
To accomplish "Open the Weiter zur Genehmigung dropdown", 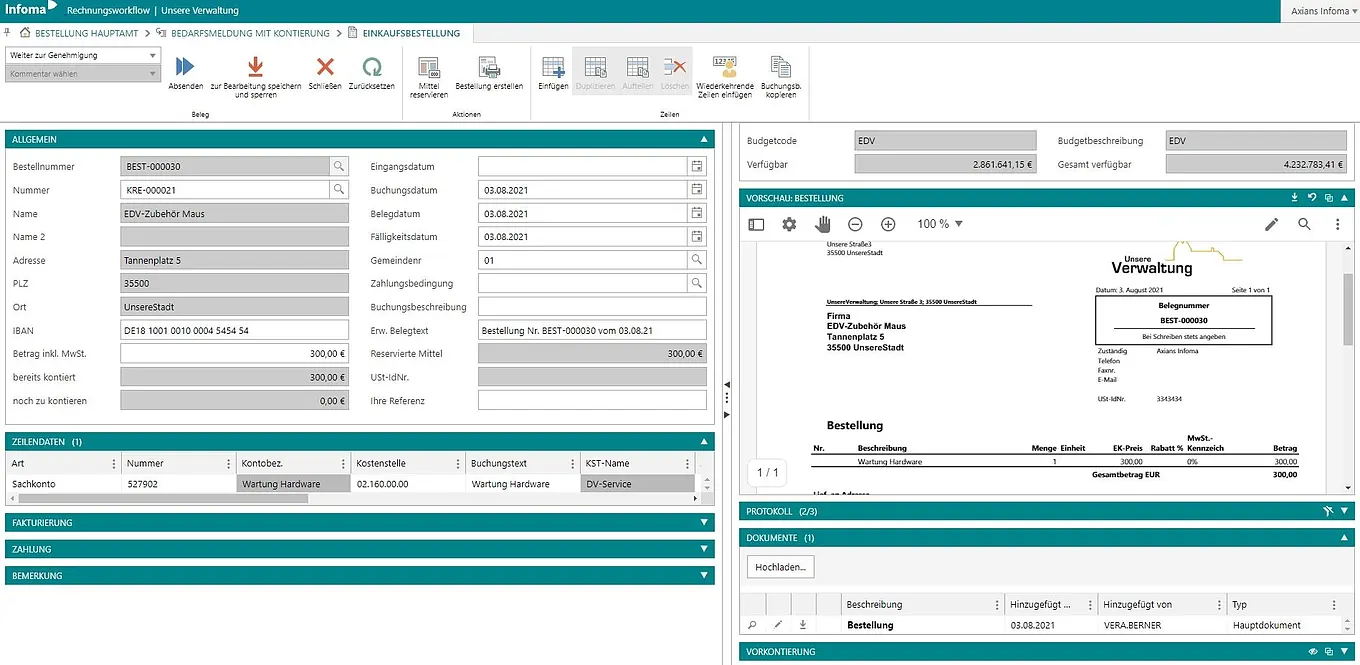I will pos(82,55).
